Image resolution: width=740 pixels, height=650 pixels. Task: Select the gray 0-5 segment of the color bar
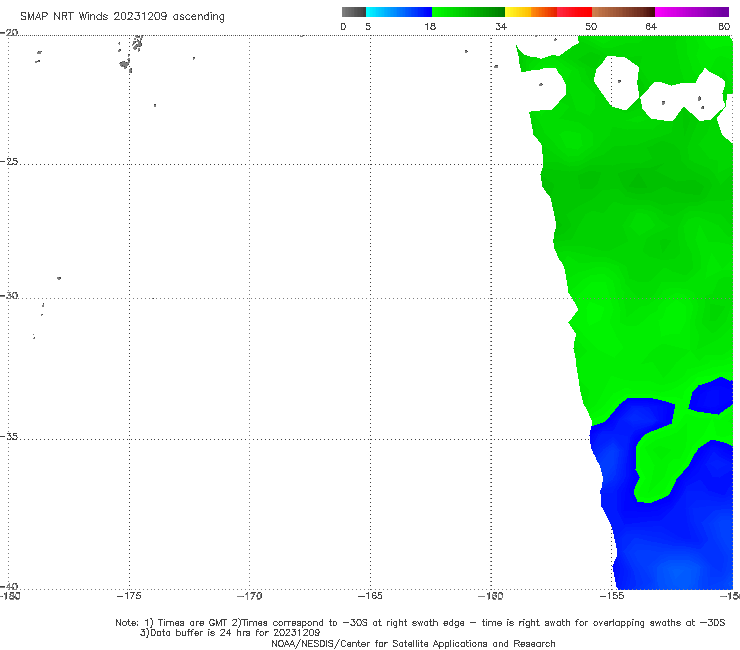(354, 12)
